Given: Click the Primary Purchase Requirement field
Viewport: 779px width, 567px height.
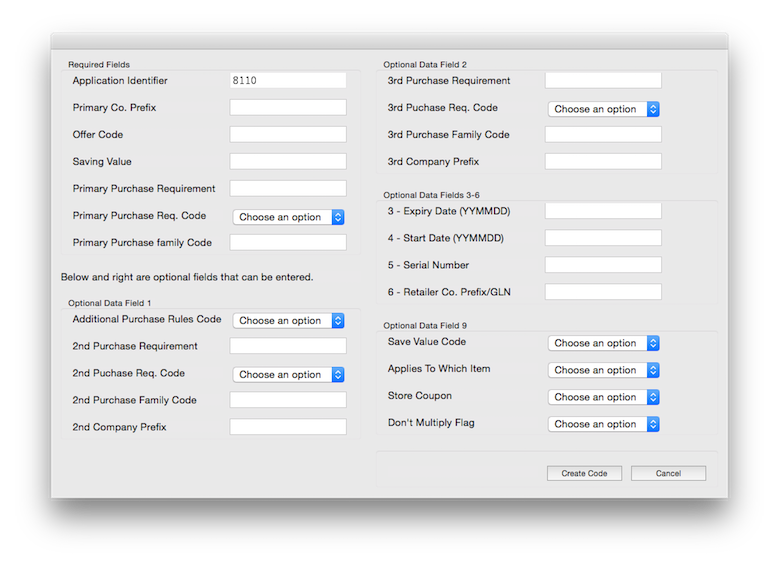Looking at the screenshot, I should (x=288, y=188).
